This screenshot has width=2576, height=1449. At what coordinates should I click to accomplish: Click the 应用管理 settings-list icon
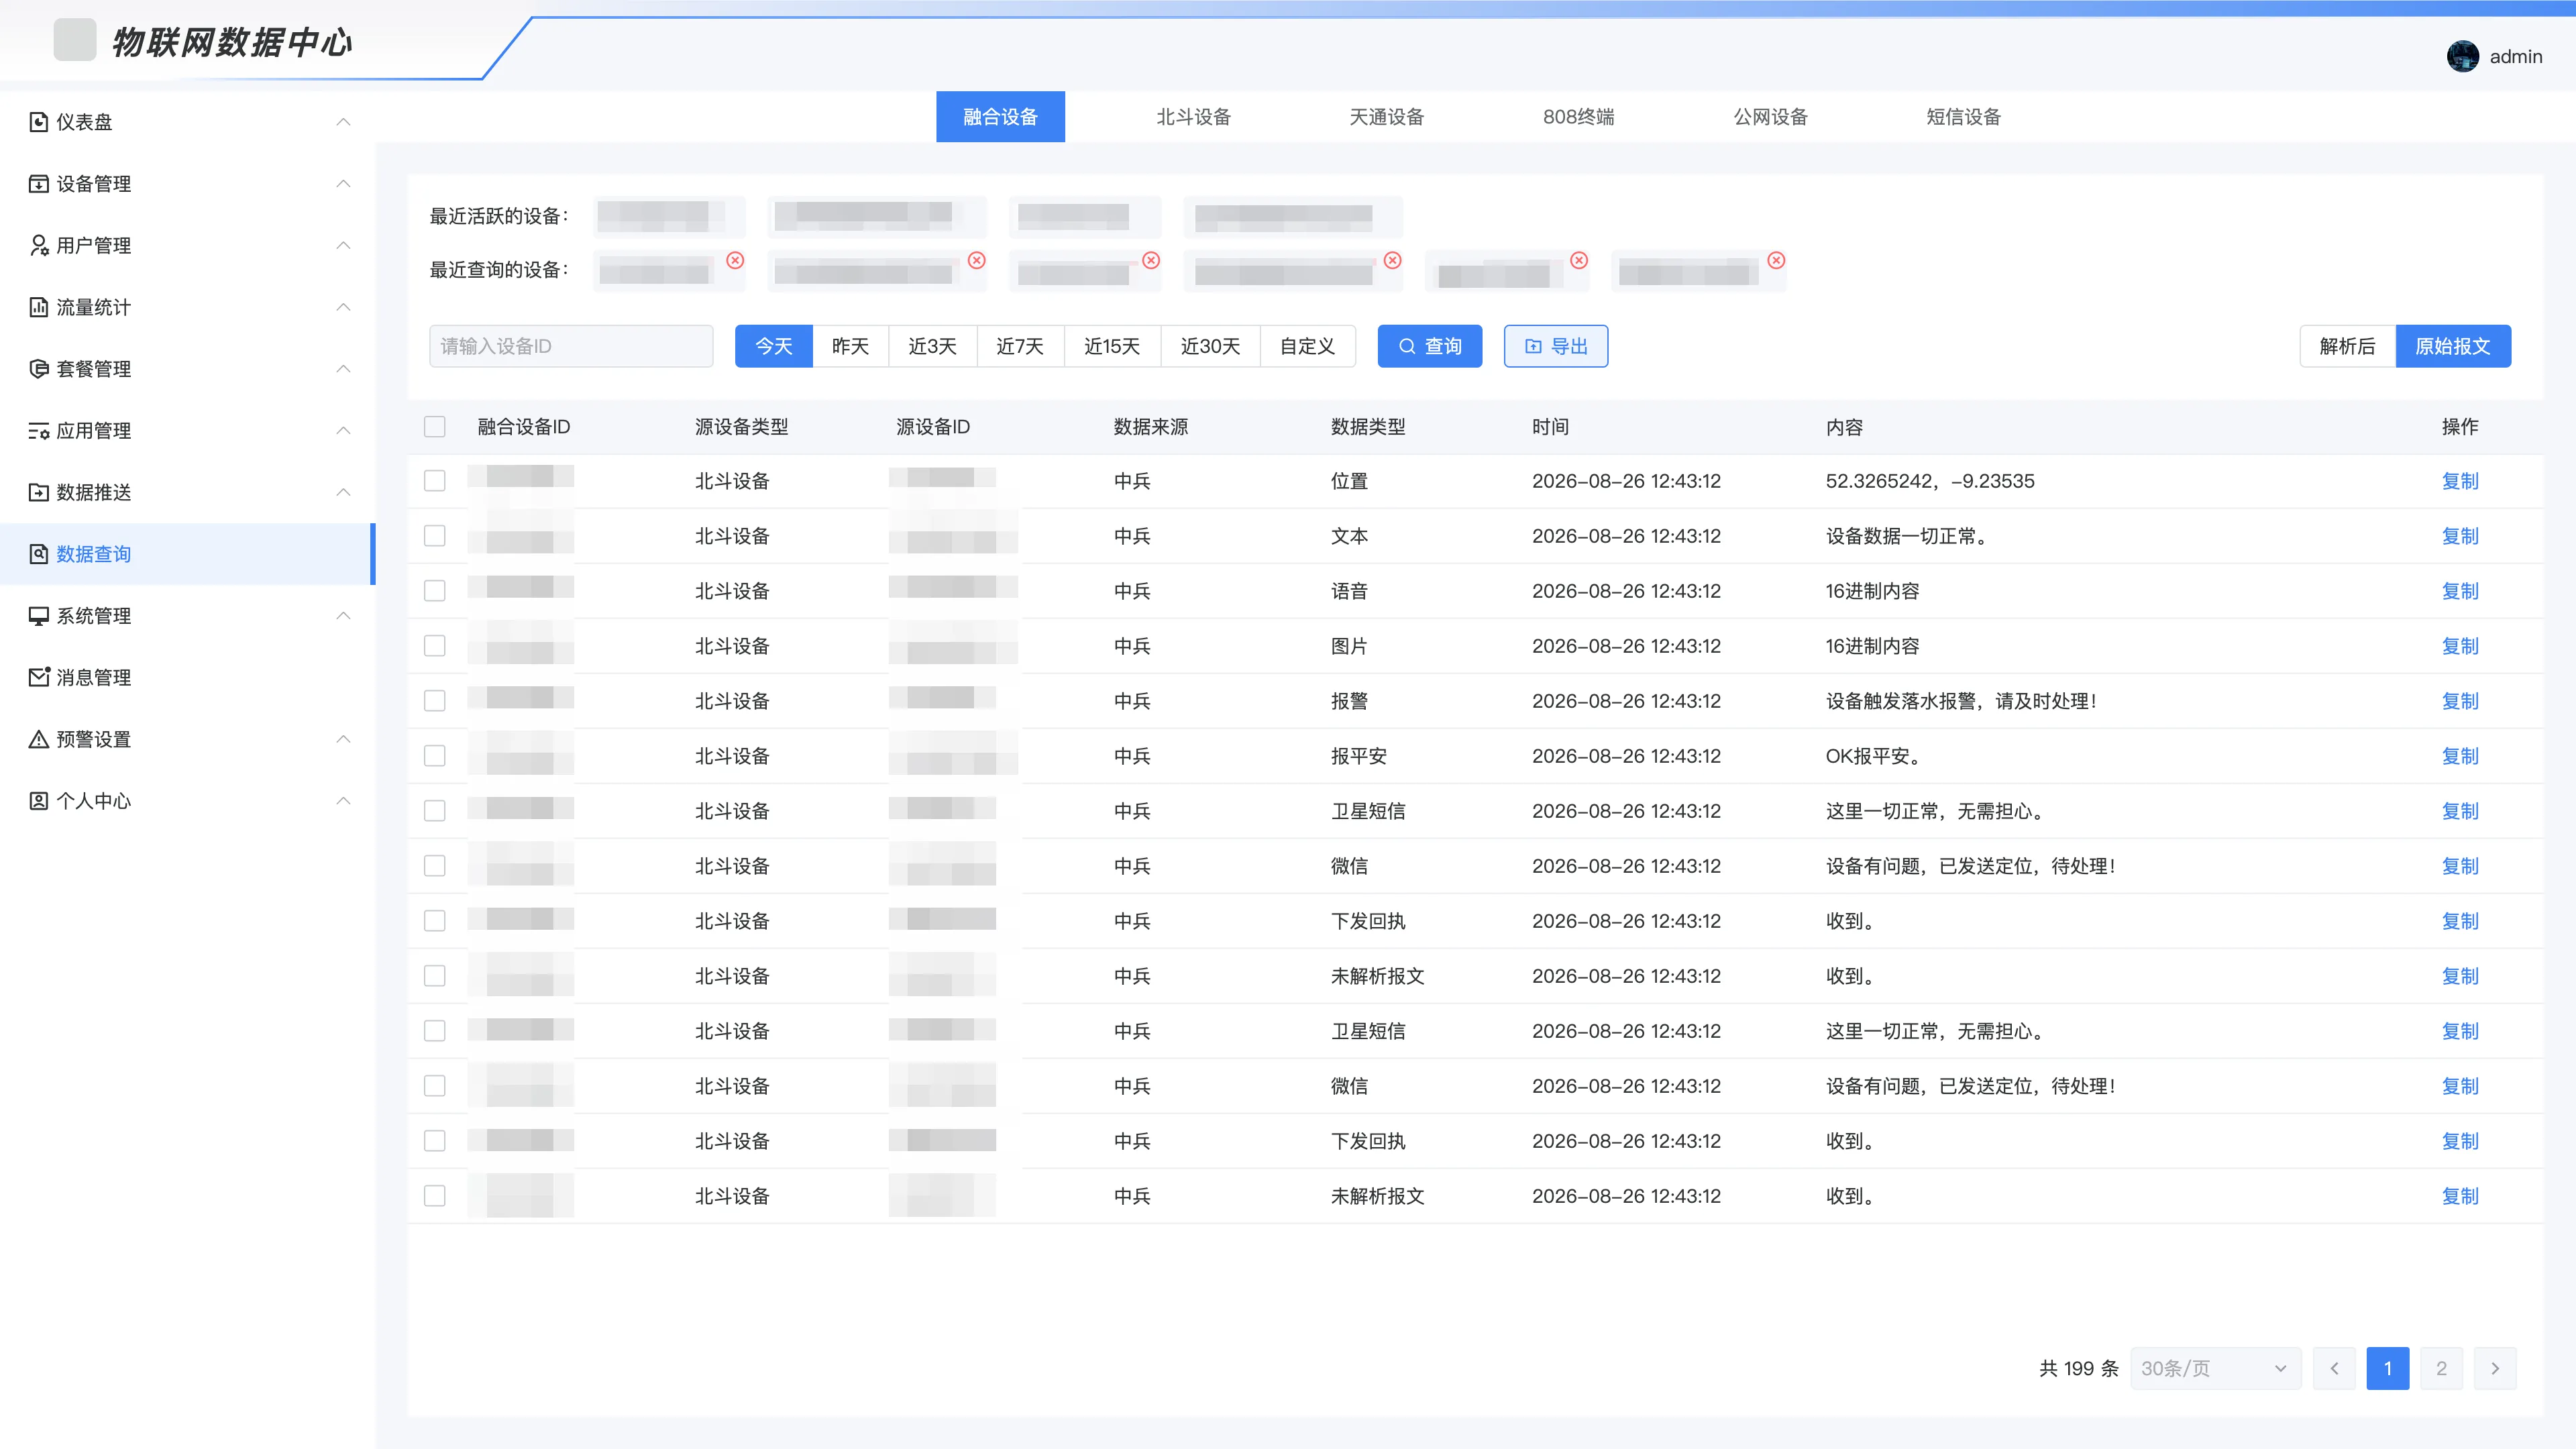coord(38,431)
